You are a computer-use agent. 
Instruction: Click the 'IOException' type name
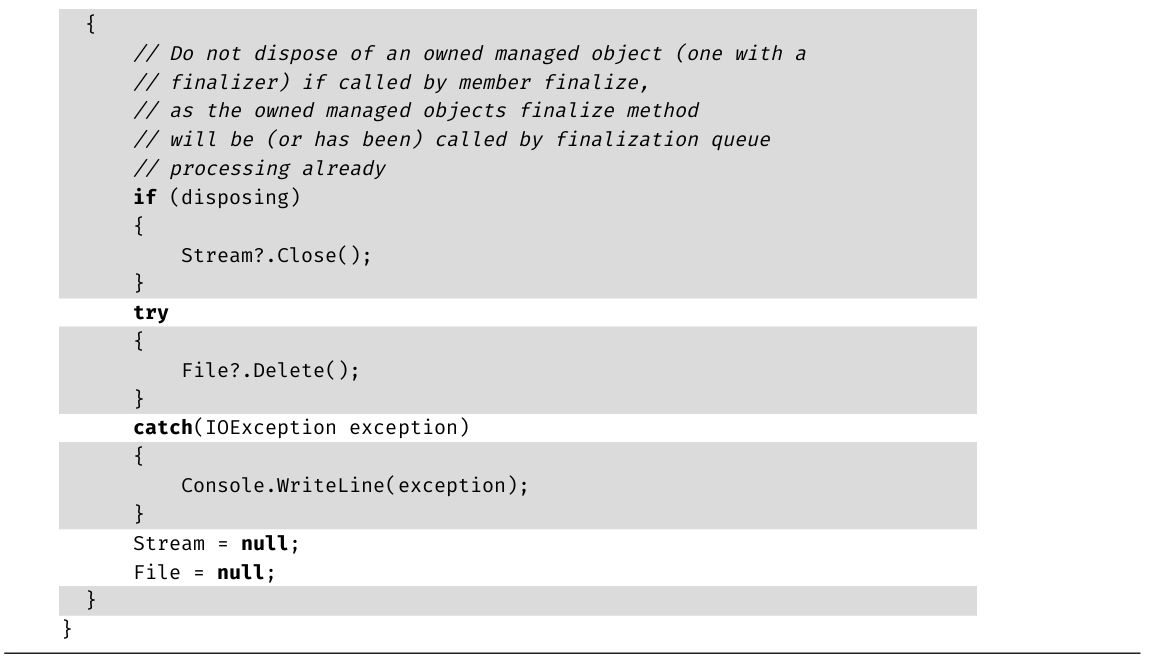point(271,428)
